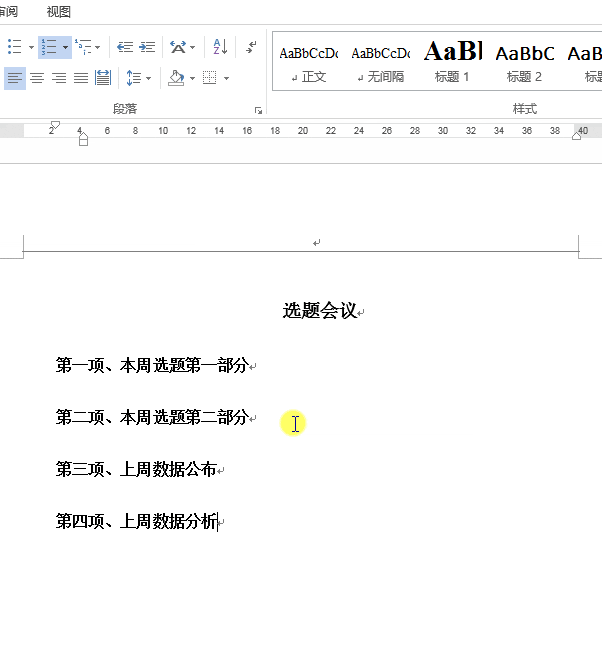Image resolution: width=602 pixels, height=664 pixels.
Task: Expand the borders dropdown arrow
Action: (226, 78)
